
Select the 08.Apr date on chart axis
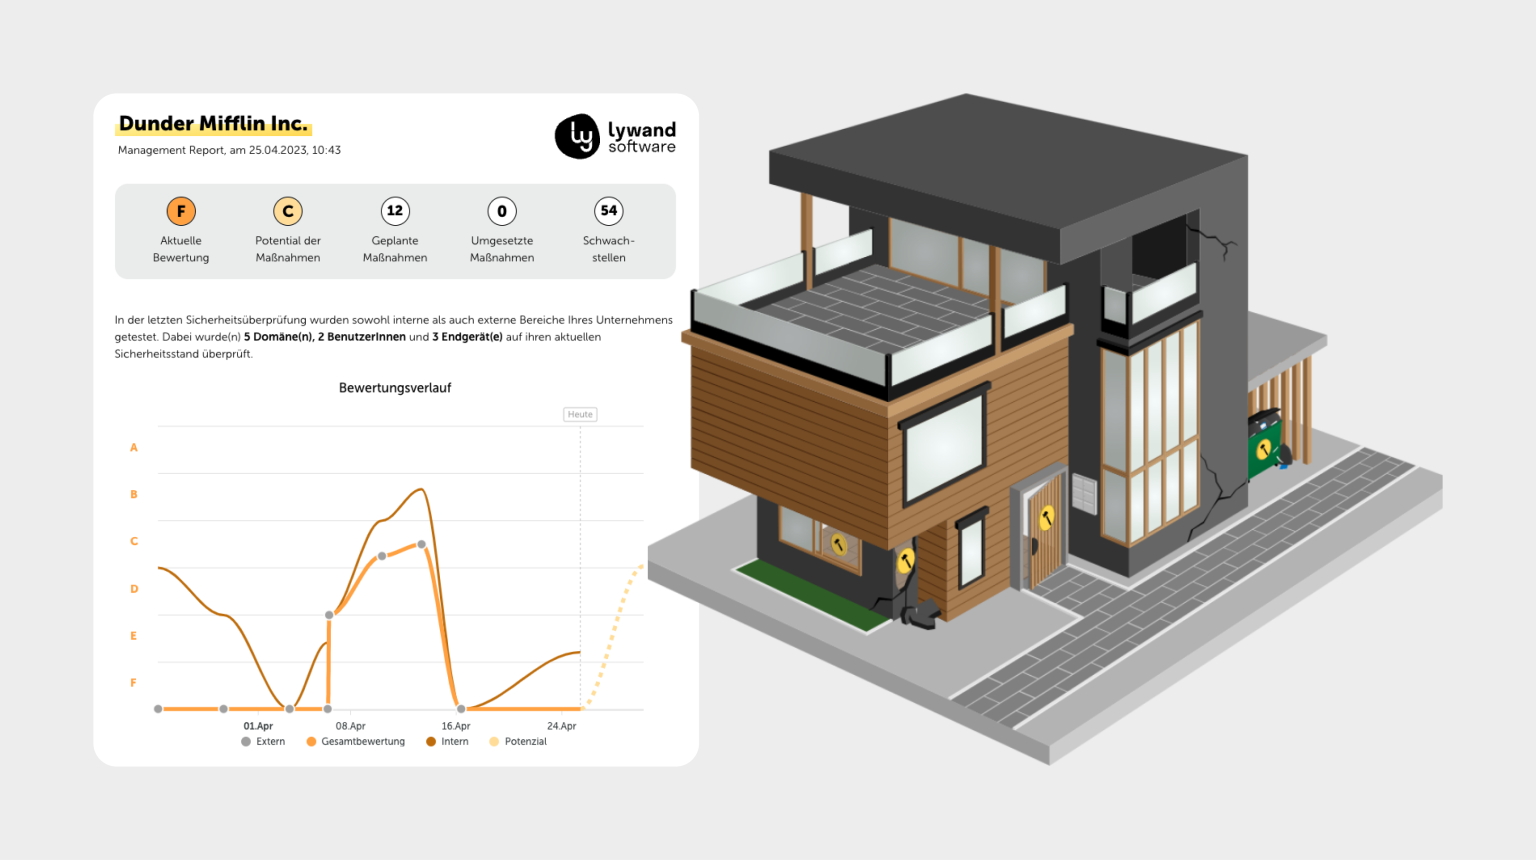pyautogui.click(x=350, y=726)
